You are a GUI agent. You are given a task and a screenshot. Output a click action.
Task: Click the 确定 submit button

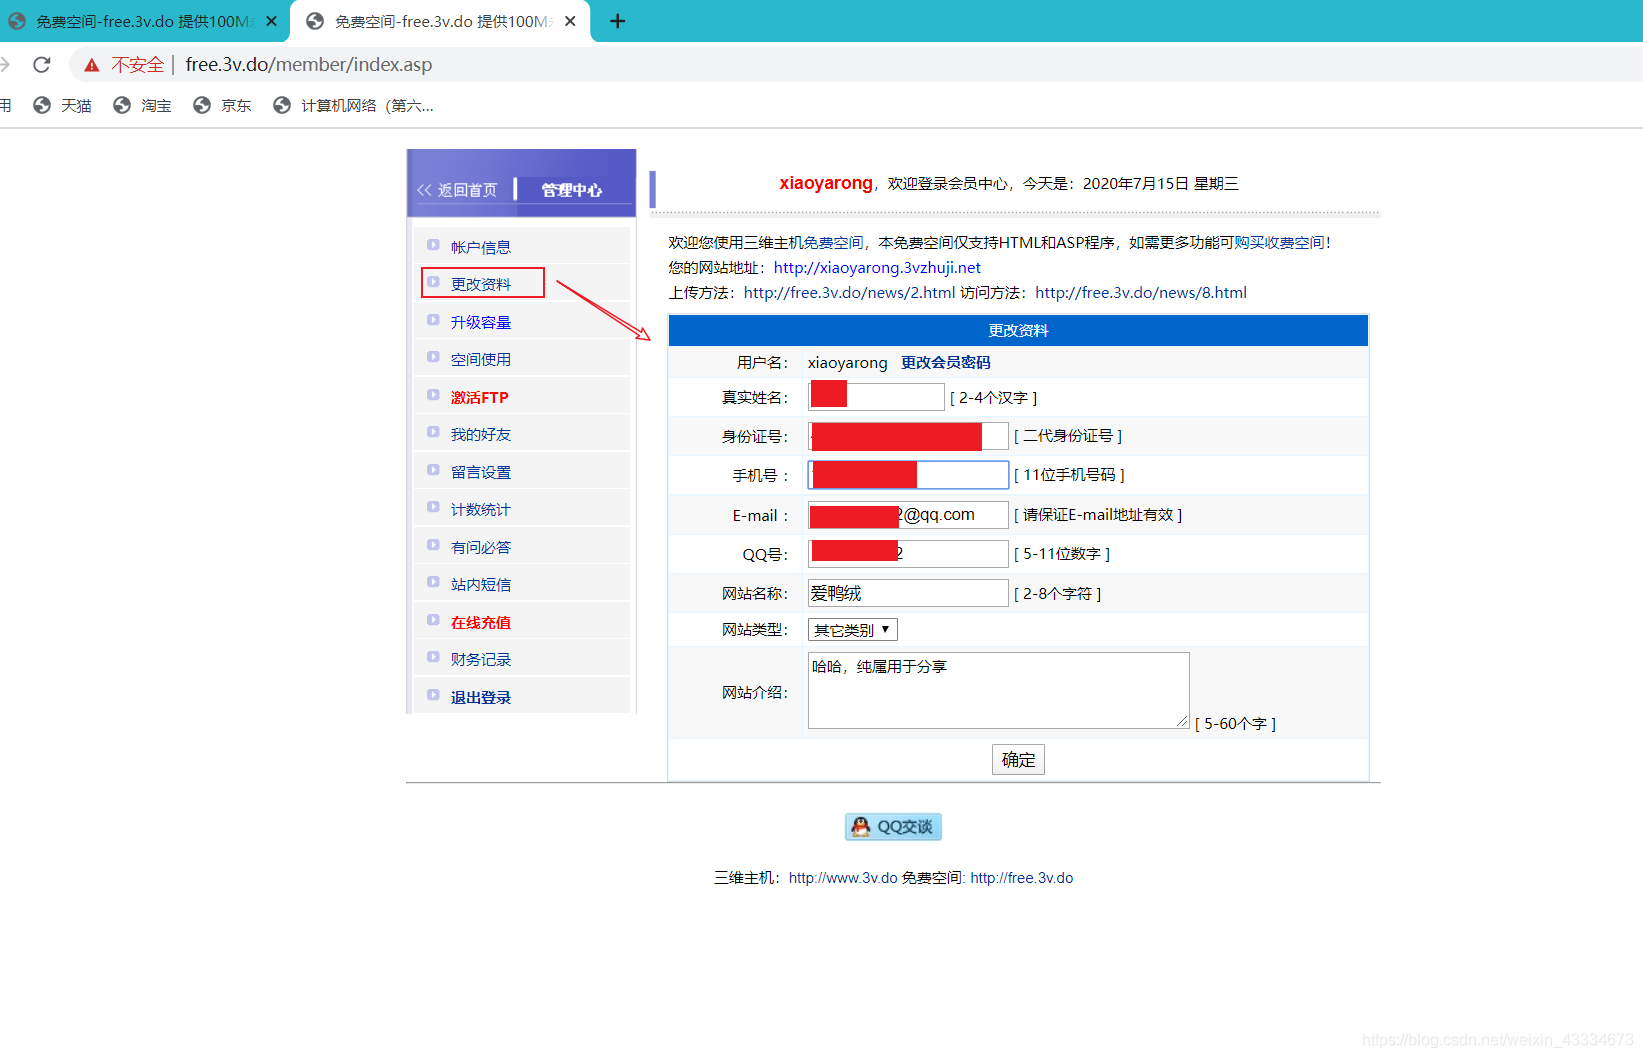1018,759
